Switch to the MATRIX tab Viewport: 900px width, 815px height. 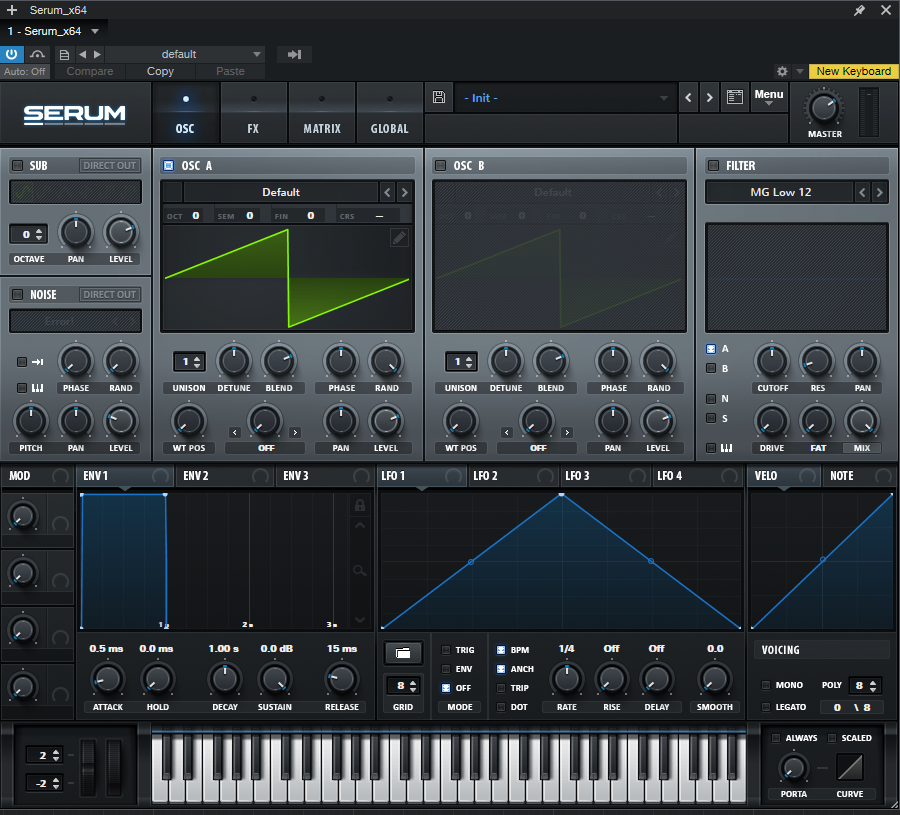[321, 113]
